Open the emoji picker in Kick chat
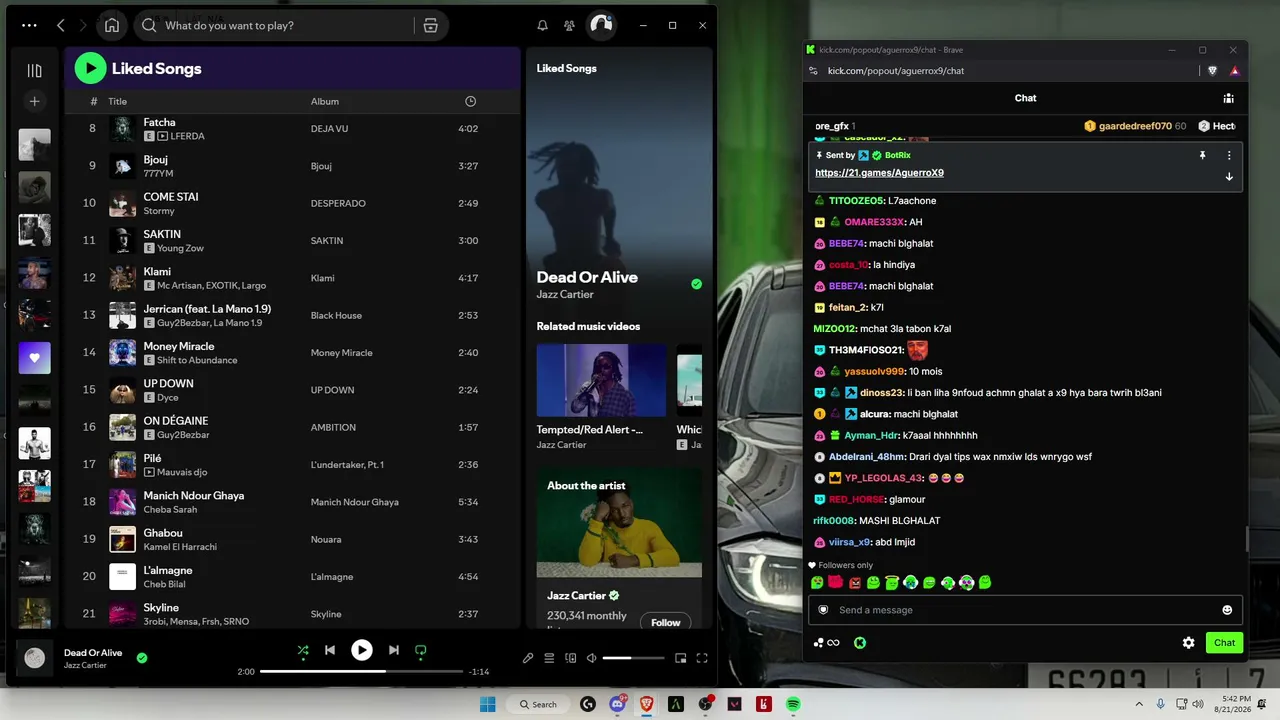The height and width of the screenshot is (720, 1280). (x=1227, y=610)
